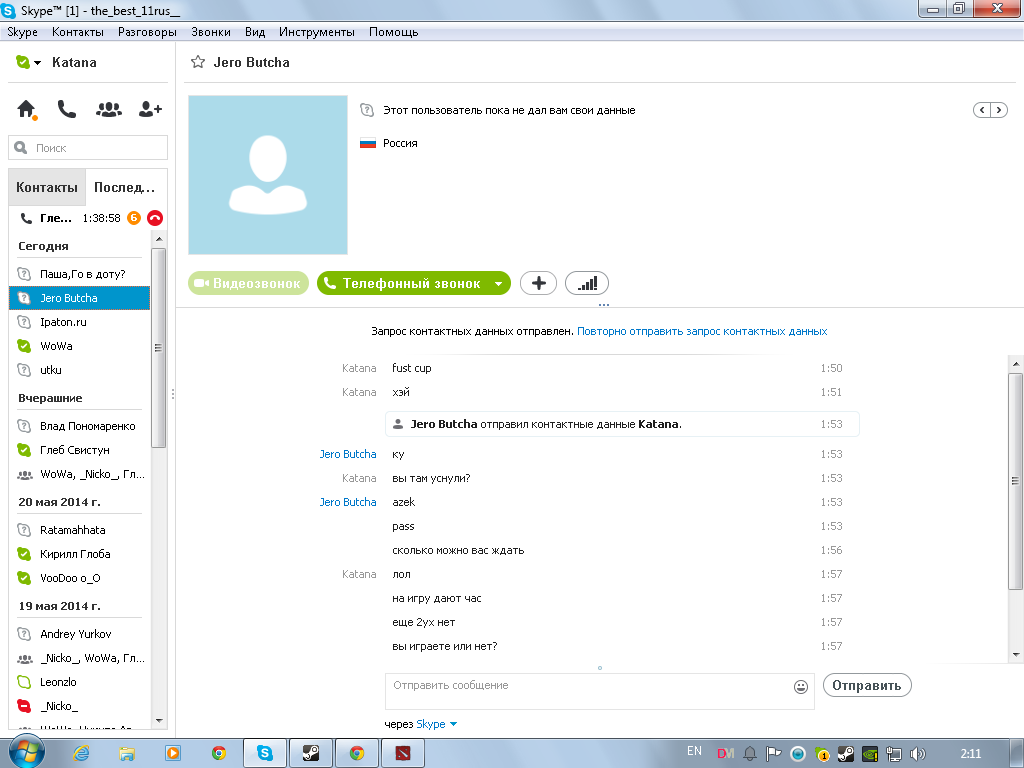This screenshot has width=1024, height=768.
Task: Switch to Контакты tab
Action: [x=46, y=187]
